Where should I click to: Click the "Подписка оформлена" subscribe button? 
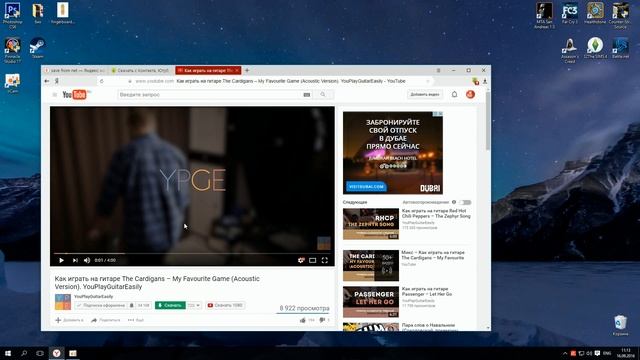[101, 305]
